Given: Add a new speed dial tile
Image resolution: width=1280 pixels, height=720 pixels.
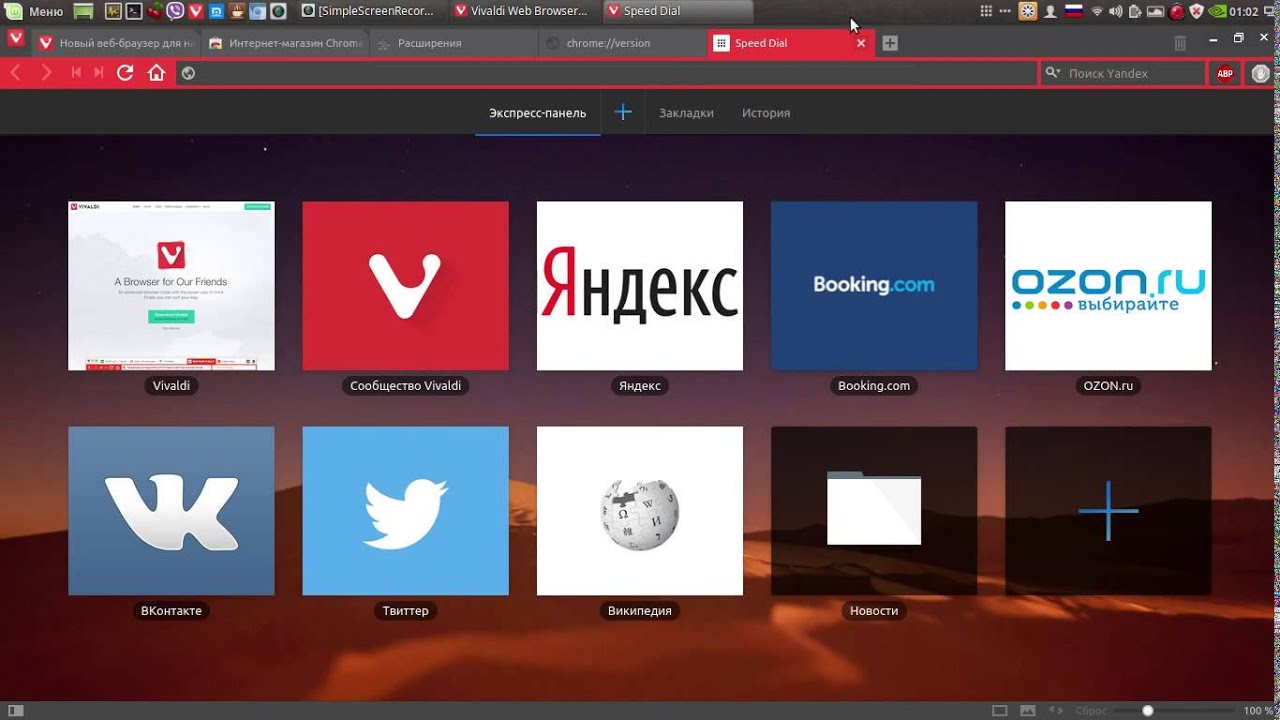Looking at the screenshot, I should coord(1108,511).
